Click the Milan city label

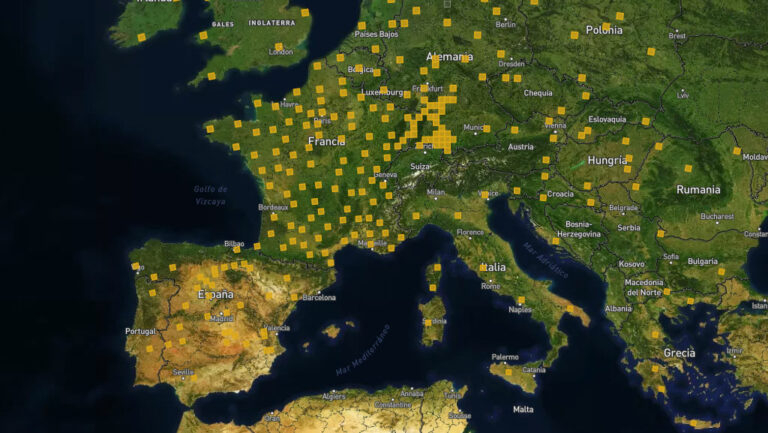pyautogui.click(x=435, y=192)
